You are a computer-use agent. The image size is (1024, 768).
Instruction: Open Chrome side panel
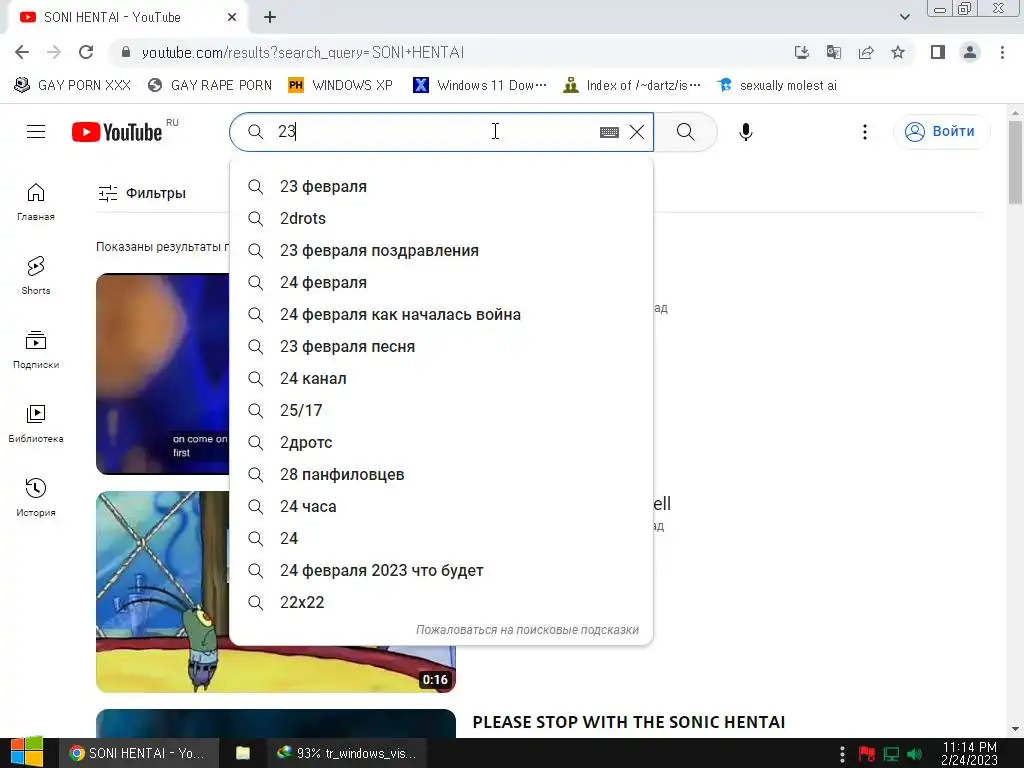pos(938,52)
